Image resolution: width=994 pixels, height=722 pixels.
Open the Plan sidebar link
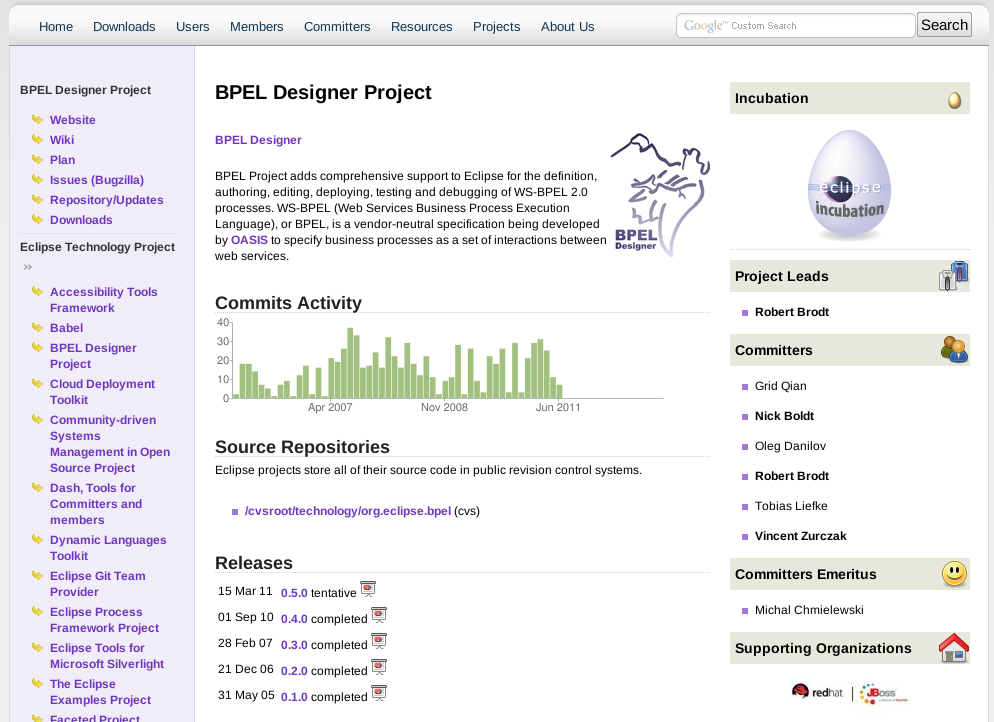(63, 160)
